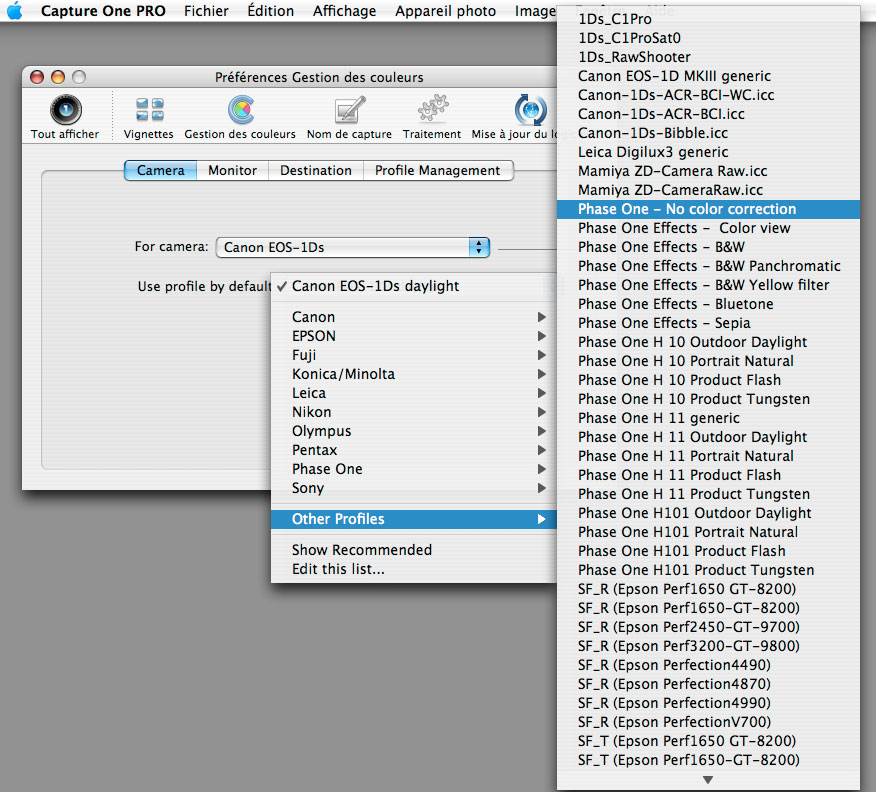Open the Capture One PRO menu
Image resolution: width=876 pixels, height=792 pixels.
[x=103, y=11]
